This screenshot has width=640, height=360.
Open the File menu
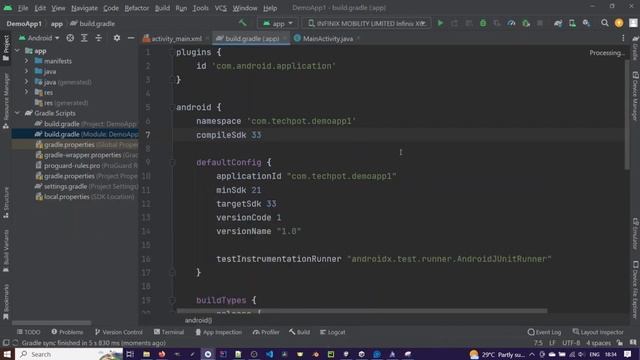[23, 8]
